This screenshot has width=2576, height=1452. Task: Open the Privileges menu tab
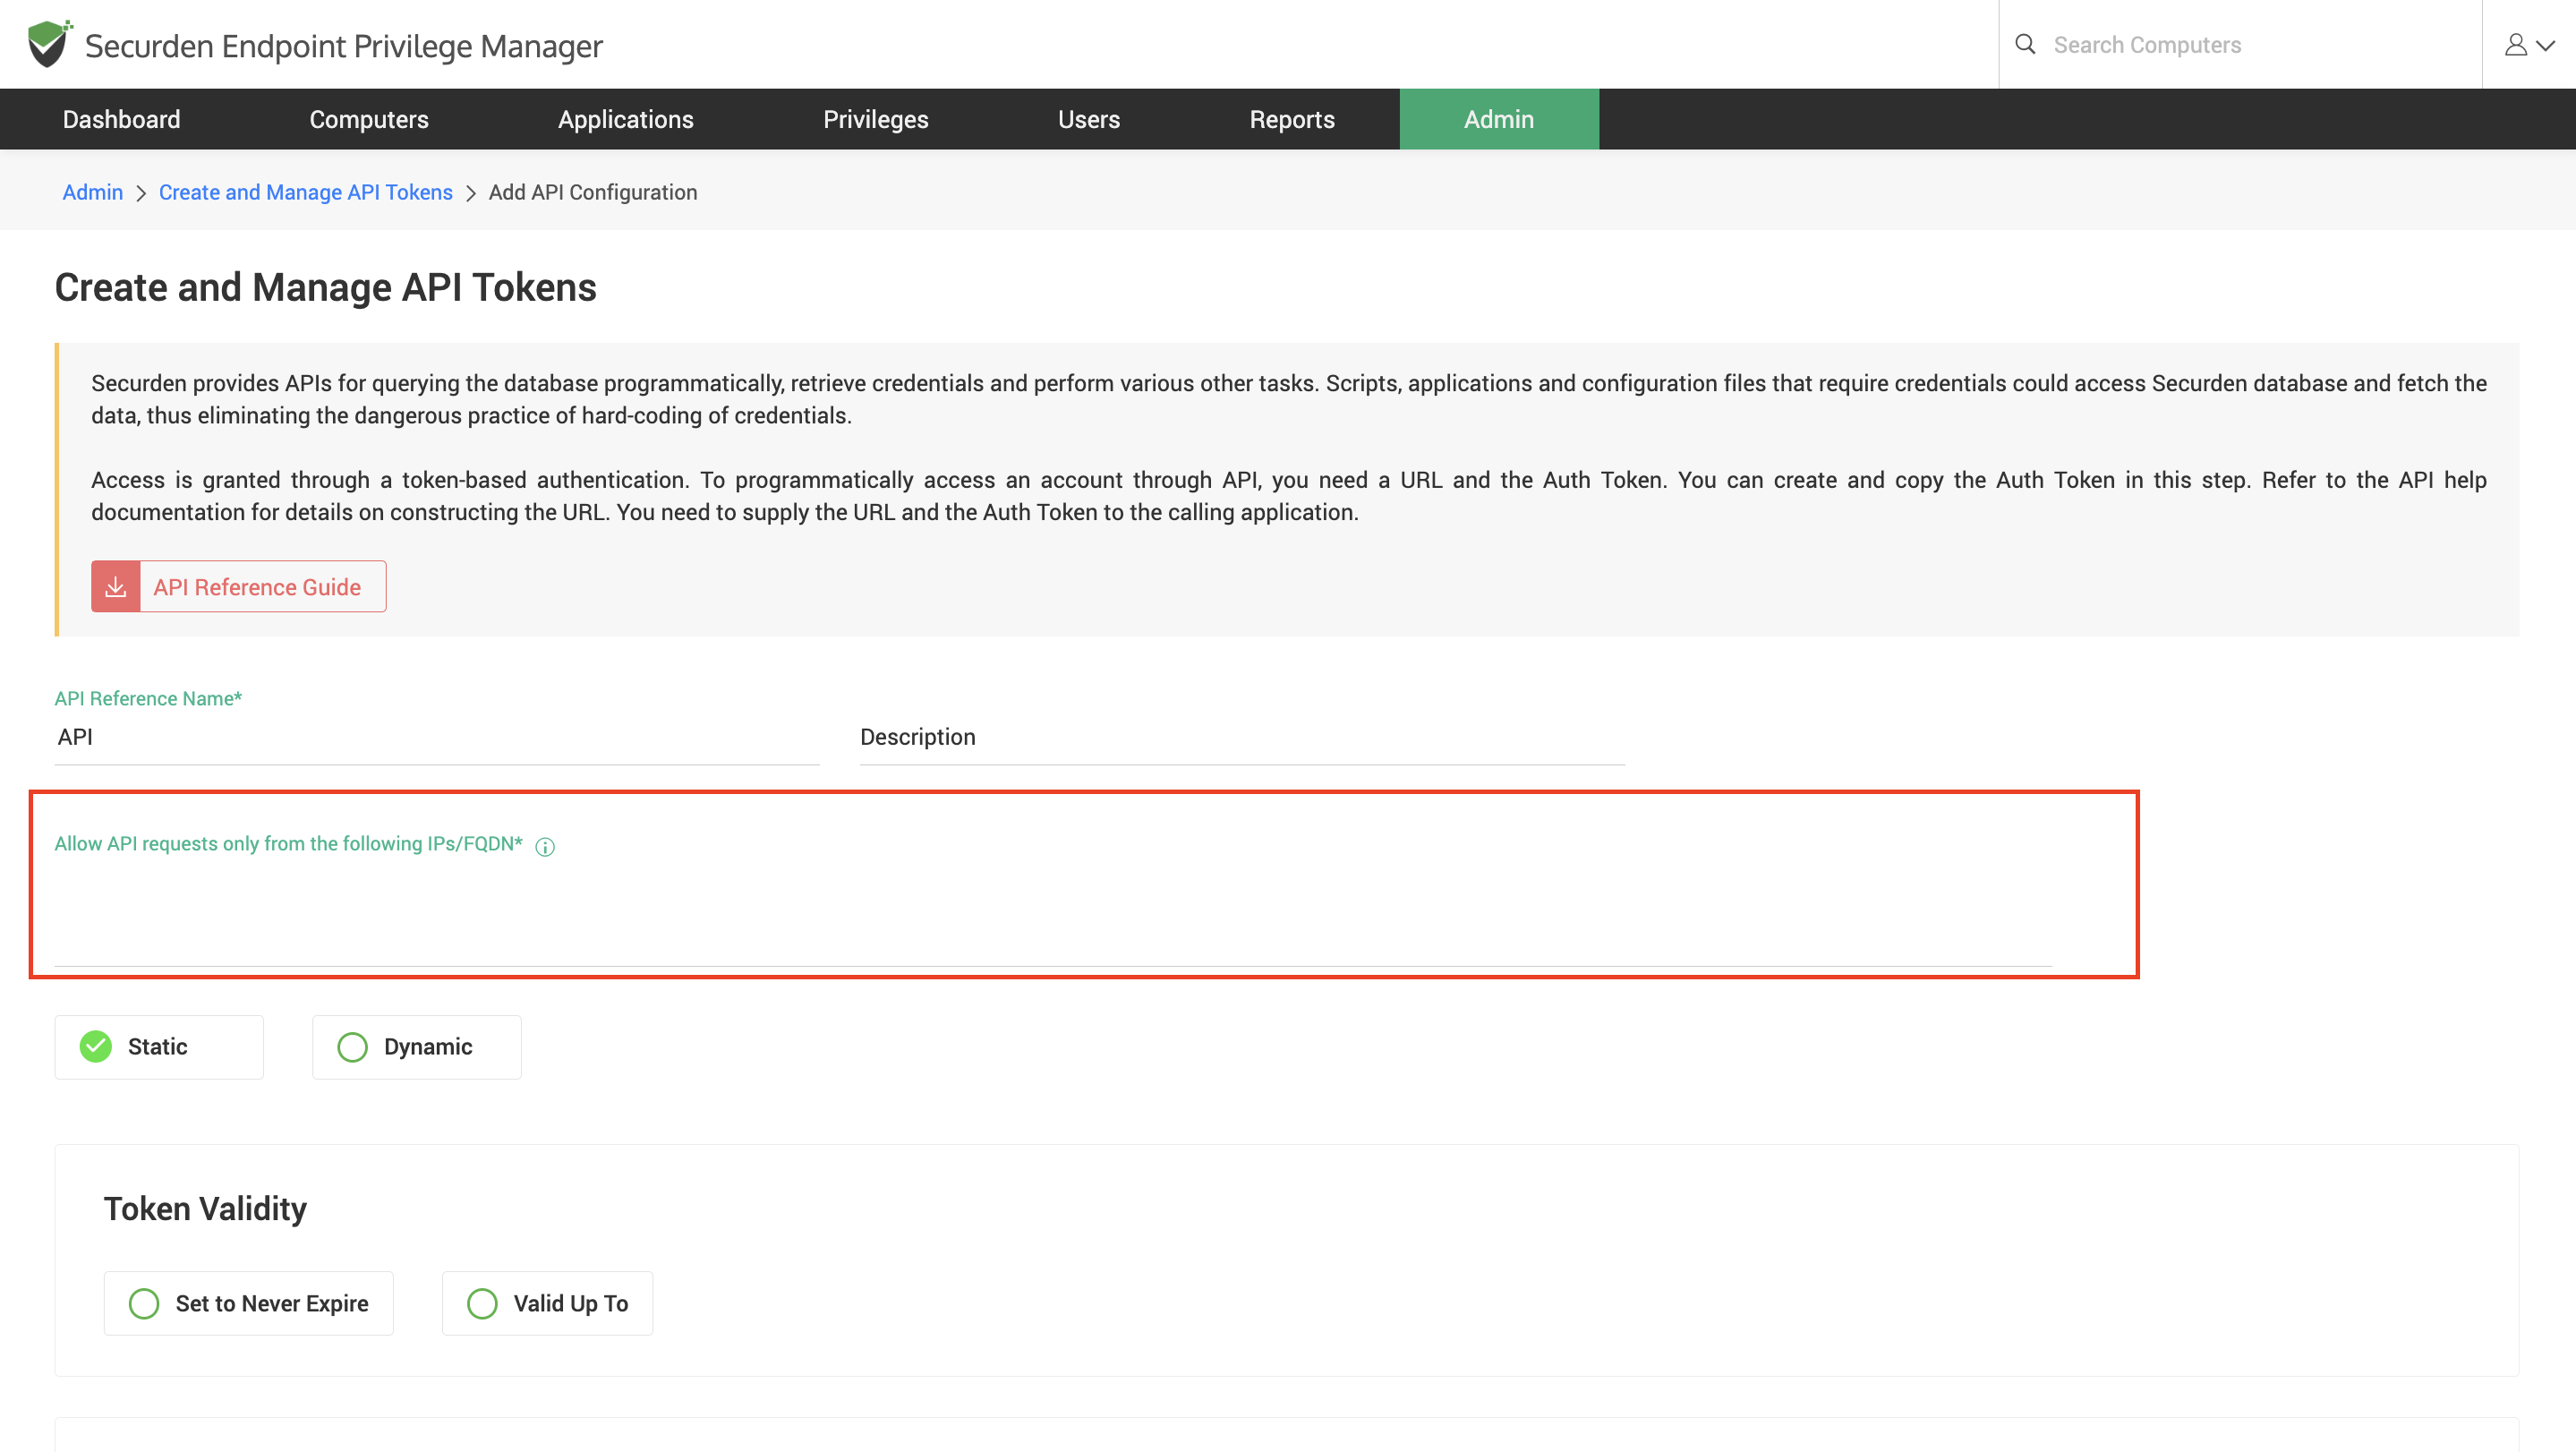click(875, 119)
